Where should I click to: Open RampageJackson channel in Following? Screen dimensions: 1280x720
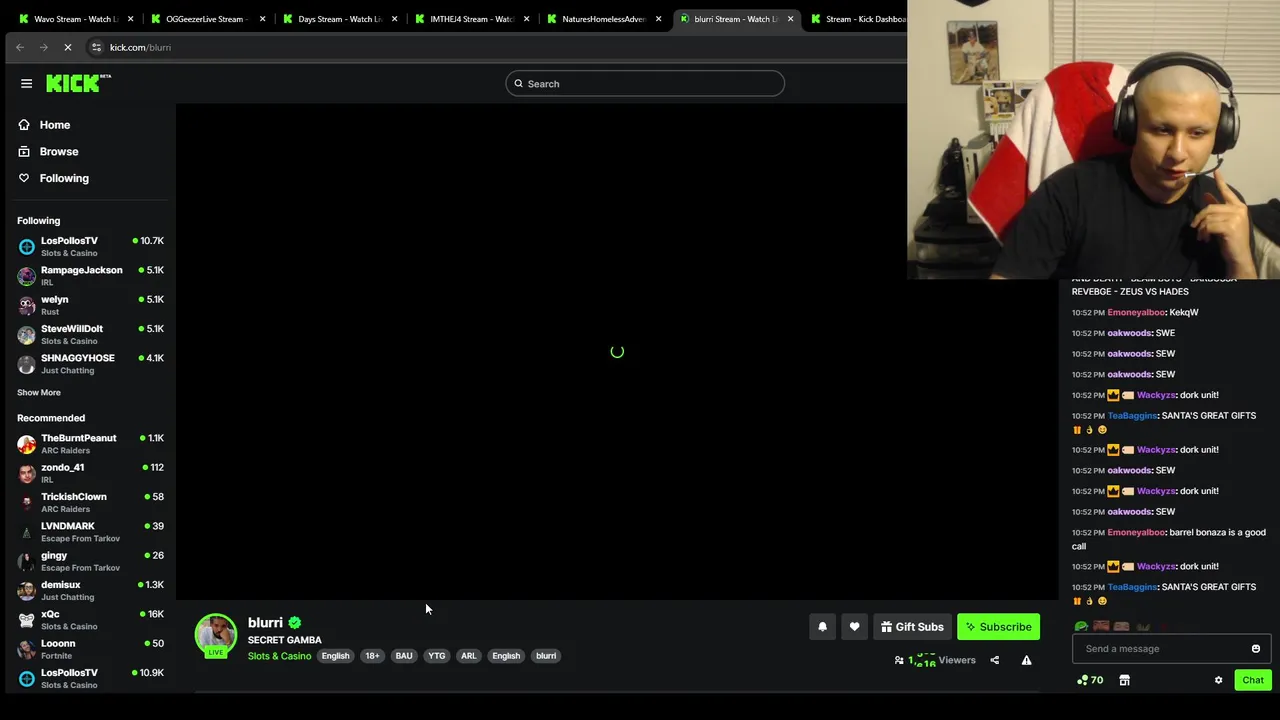[90, 276]
